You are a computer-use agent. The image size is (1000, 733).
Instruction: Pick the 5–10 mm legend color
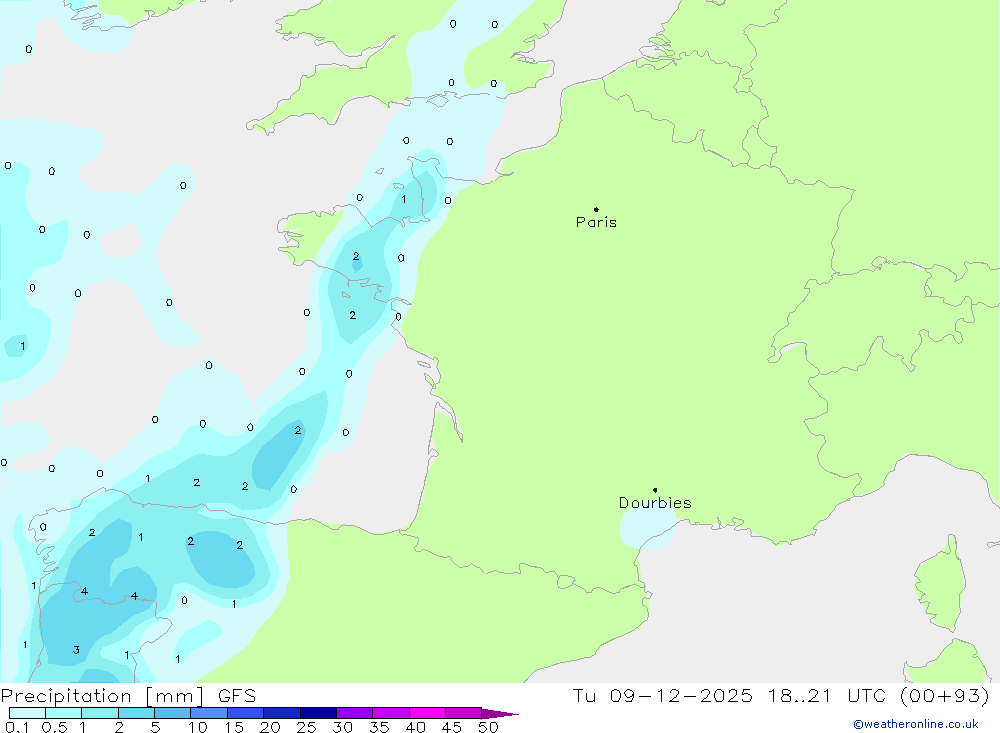coord(173,713)
